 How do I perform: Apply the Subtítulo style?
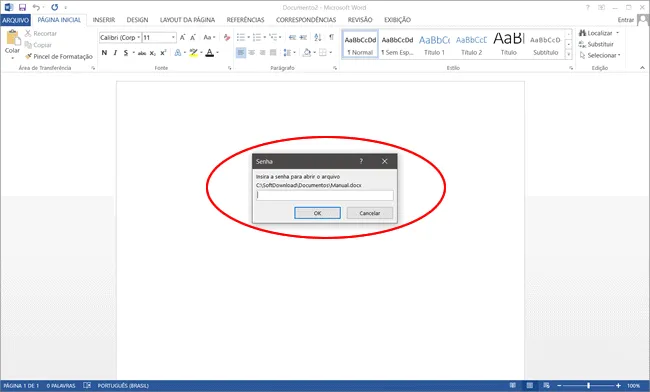546,44
